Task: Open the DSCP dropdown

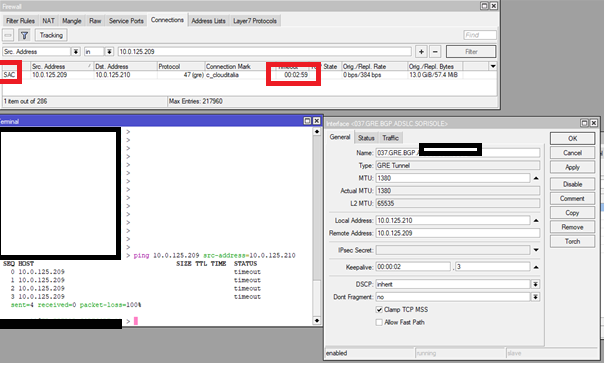Action: 535,284
